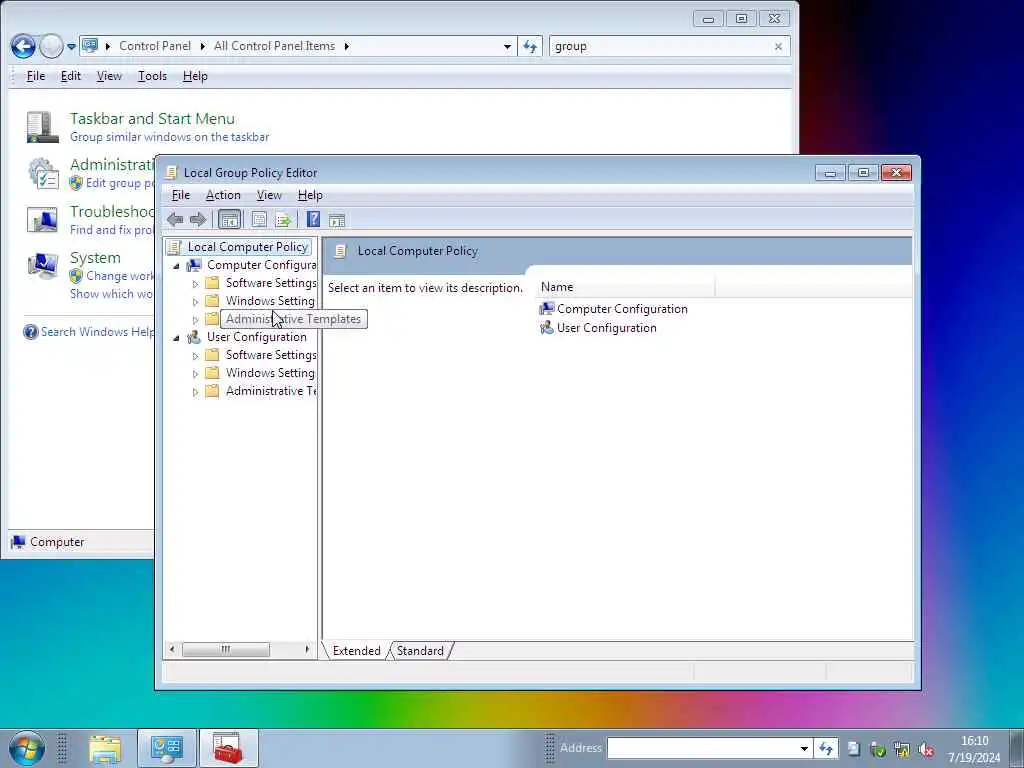
Task: Click the Control Panel back navigation button
Action: coord(24,46)
